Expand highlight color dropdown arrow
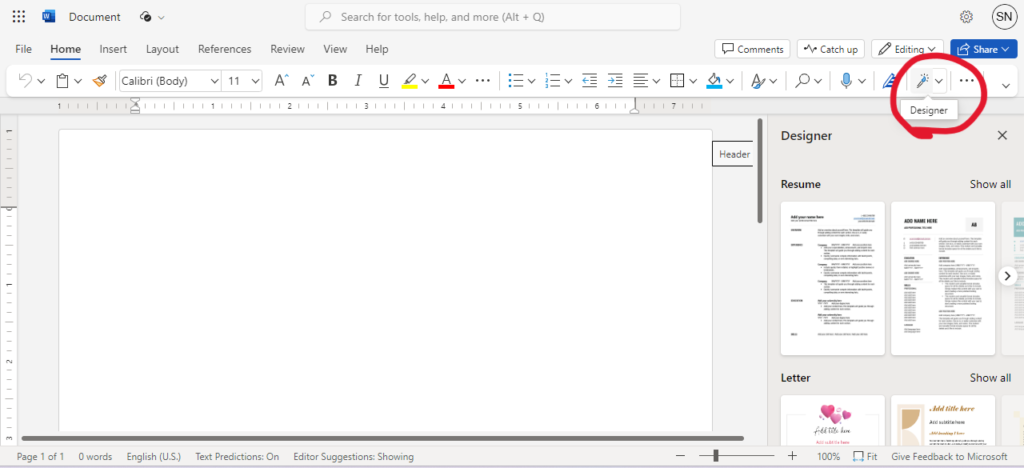This screenshot has height=468, width=1024. click(x=425, y=82)
